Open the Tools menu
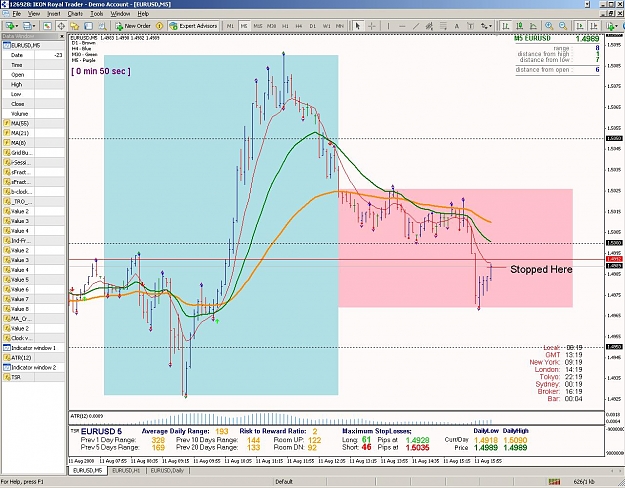Image resolution: width=625 pixels, height=488 pixels. coord(96,14)
